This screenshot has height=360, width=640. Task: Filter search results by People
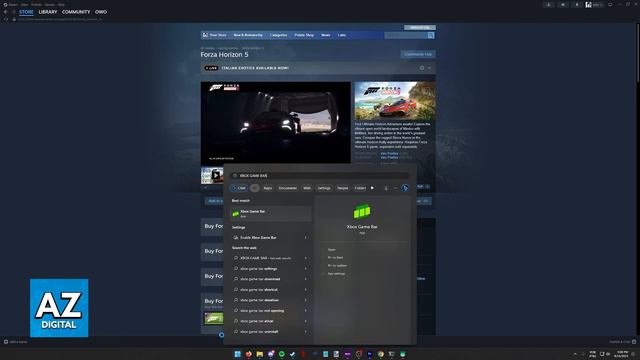click(342, 188)
